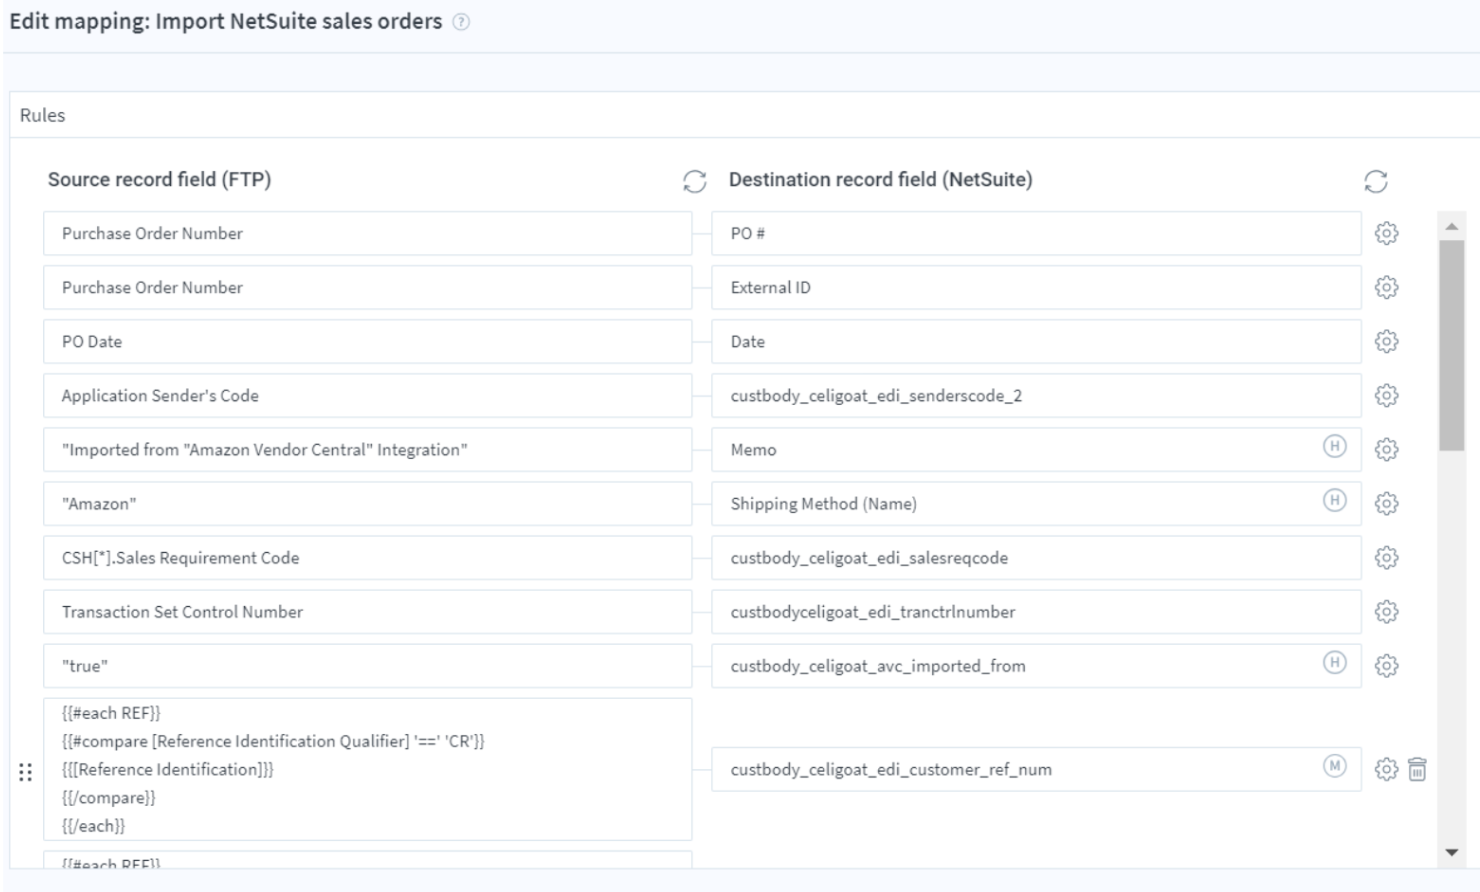Viewport: 1480px width, 892px height.
Task: Refresh source record fields (FTP)
Action: coord(695,181)
